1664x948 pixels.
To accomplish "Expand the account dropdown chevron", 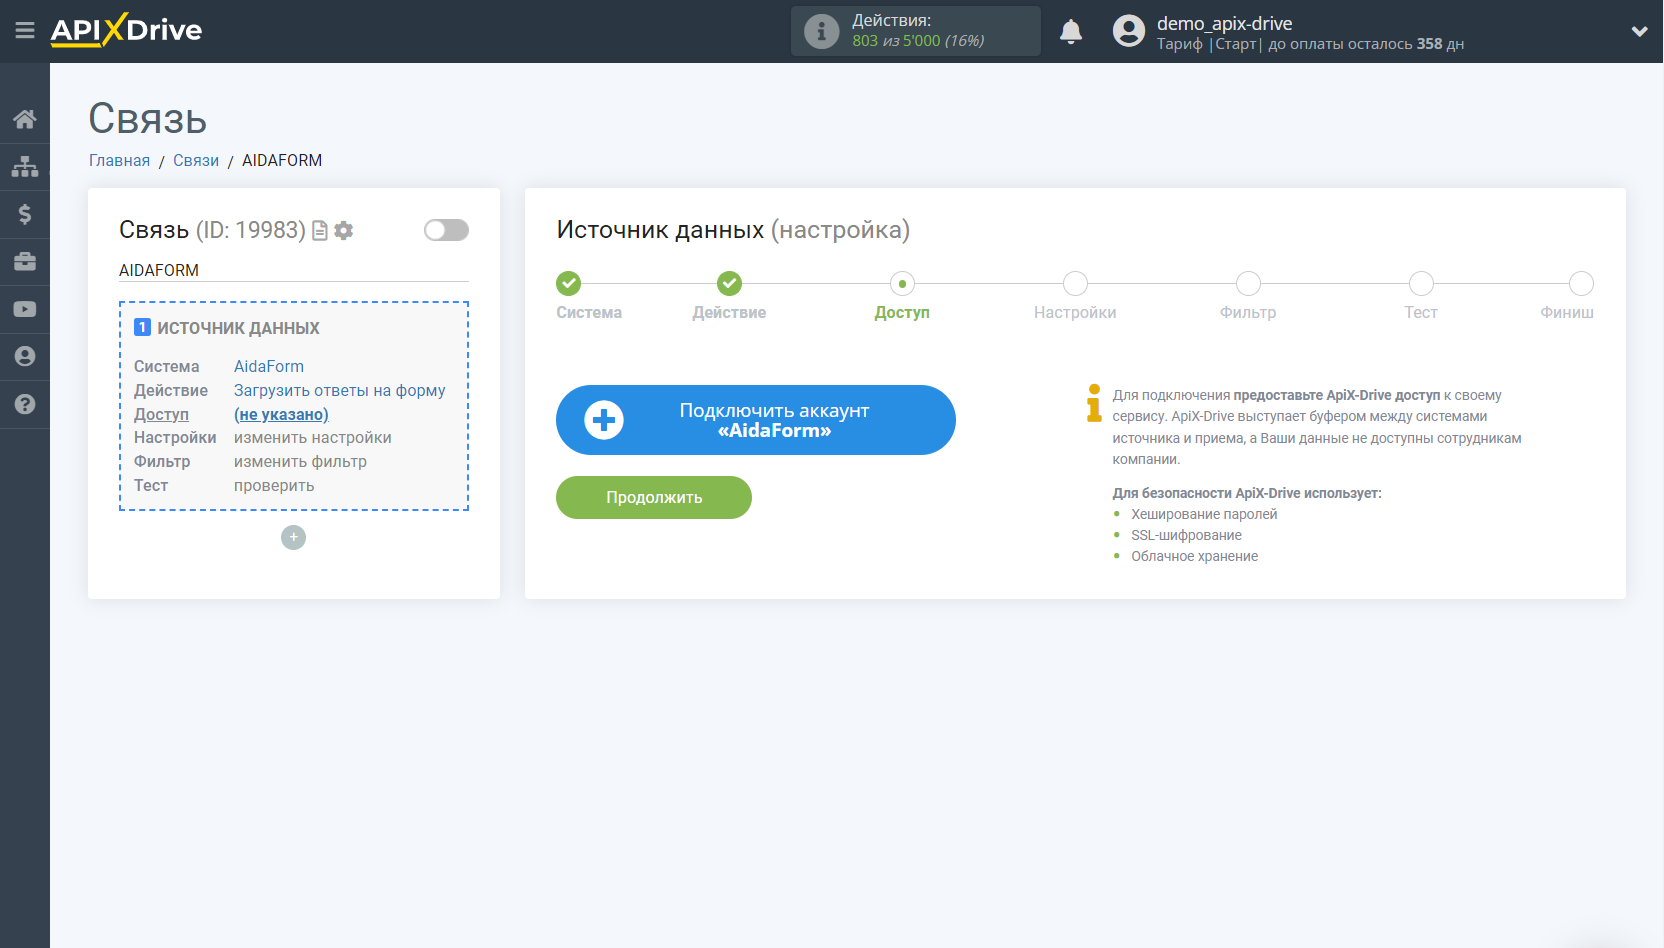I will click(x=1639, y=31).
